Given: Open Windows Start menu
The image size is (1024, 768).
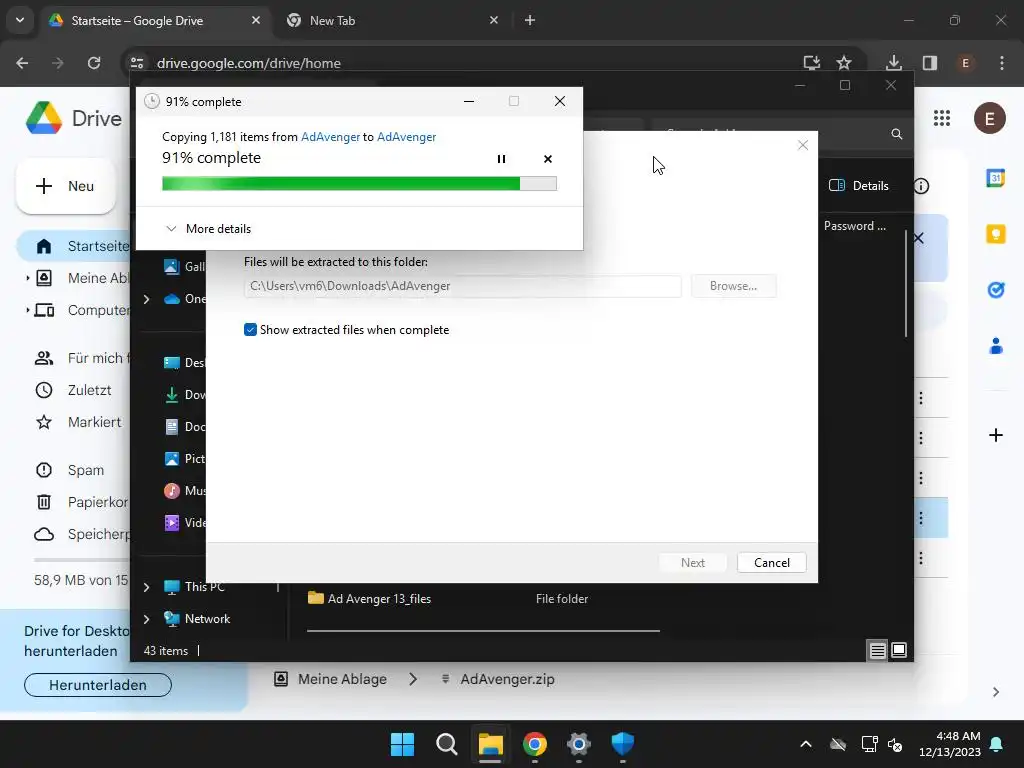Looking at the screenshot, I should coord(402,744).
